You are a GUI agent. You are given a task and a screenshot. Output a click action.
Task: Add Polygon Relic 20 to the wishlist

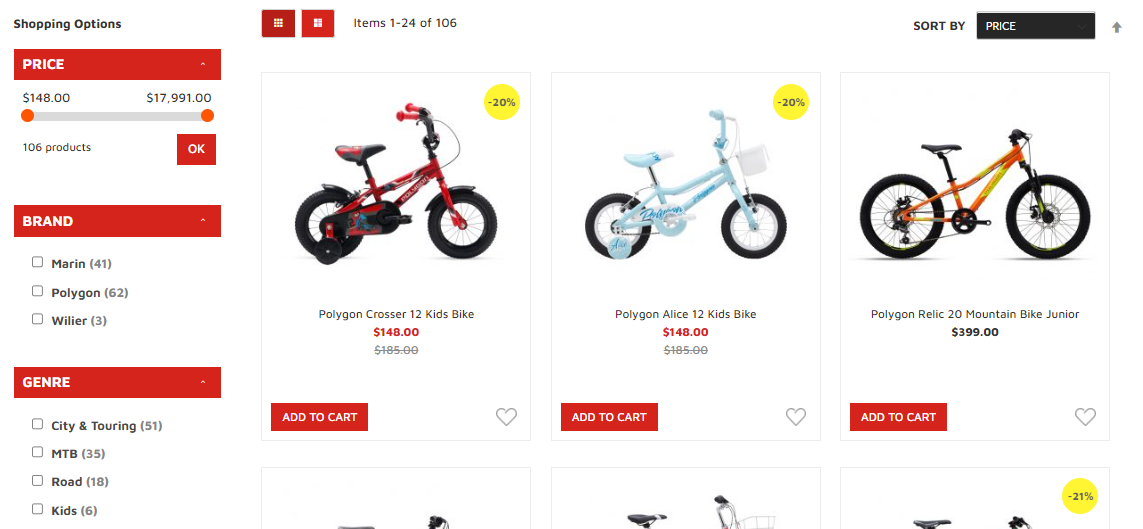click(x=1085, y=417)
